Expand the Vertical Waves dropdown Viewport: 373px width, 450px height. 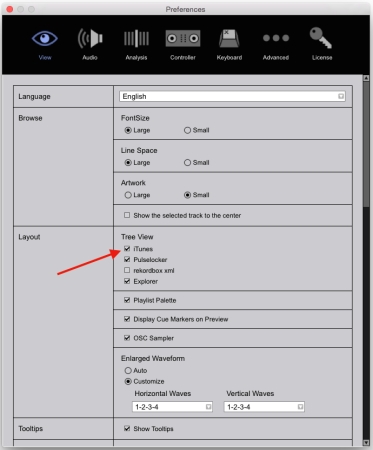(x=264, y=407)
